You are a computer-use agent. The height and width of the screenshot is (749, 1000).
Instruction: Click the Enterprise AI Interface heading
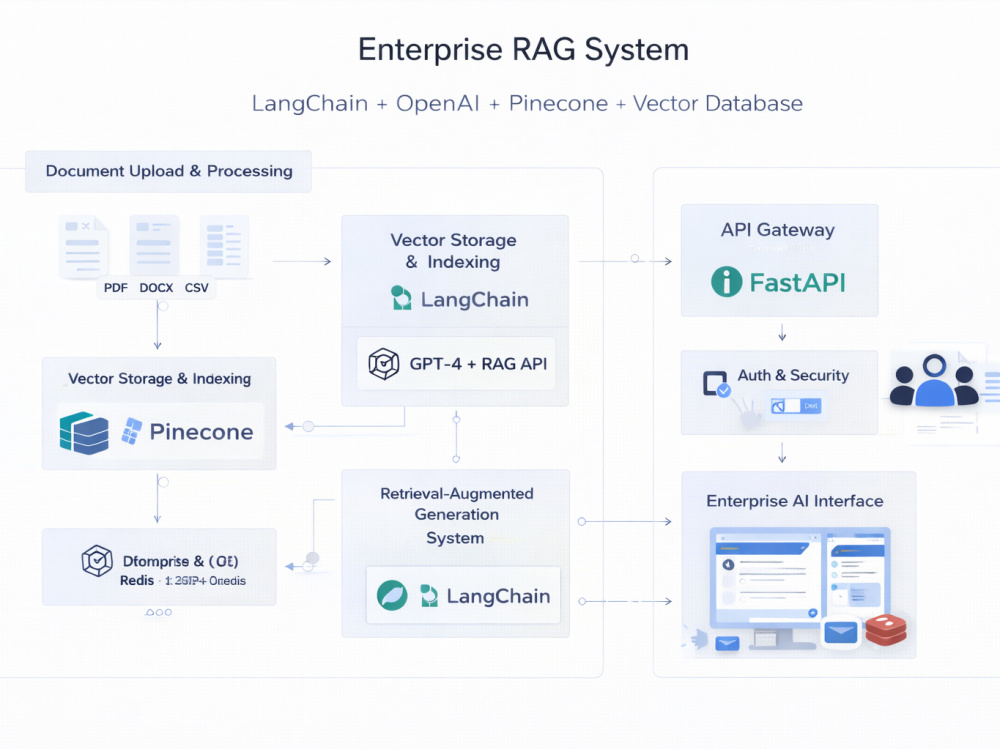[795, 501]
